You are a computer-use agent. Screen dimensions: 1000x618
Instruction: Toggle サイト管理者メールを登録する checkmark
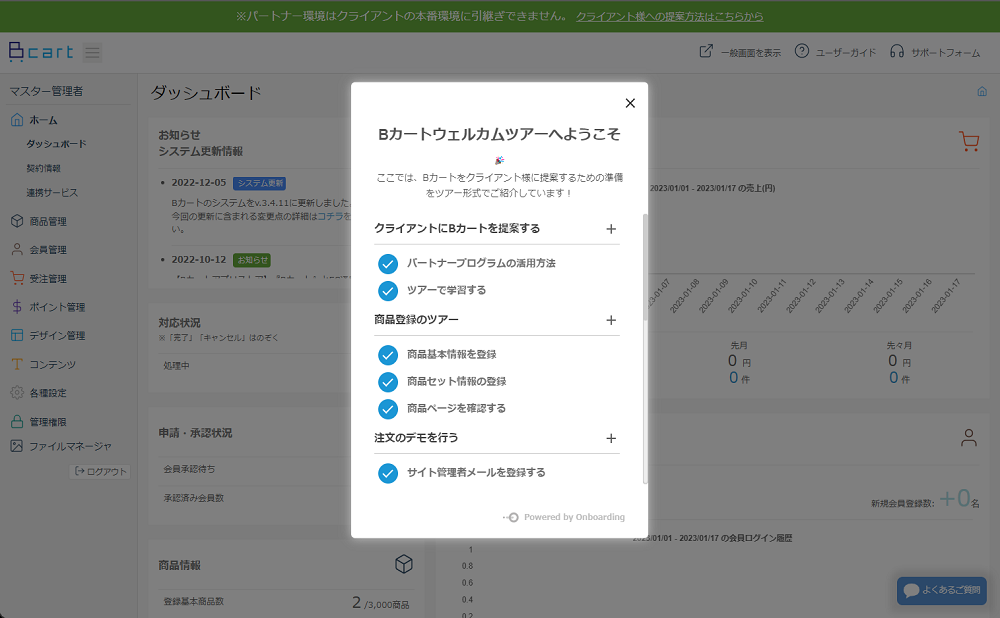(388, 473)
